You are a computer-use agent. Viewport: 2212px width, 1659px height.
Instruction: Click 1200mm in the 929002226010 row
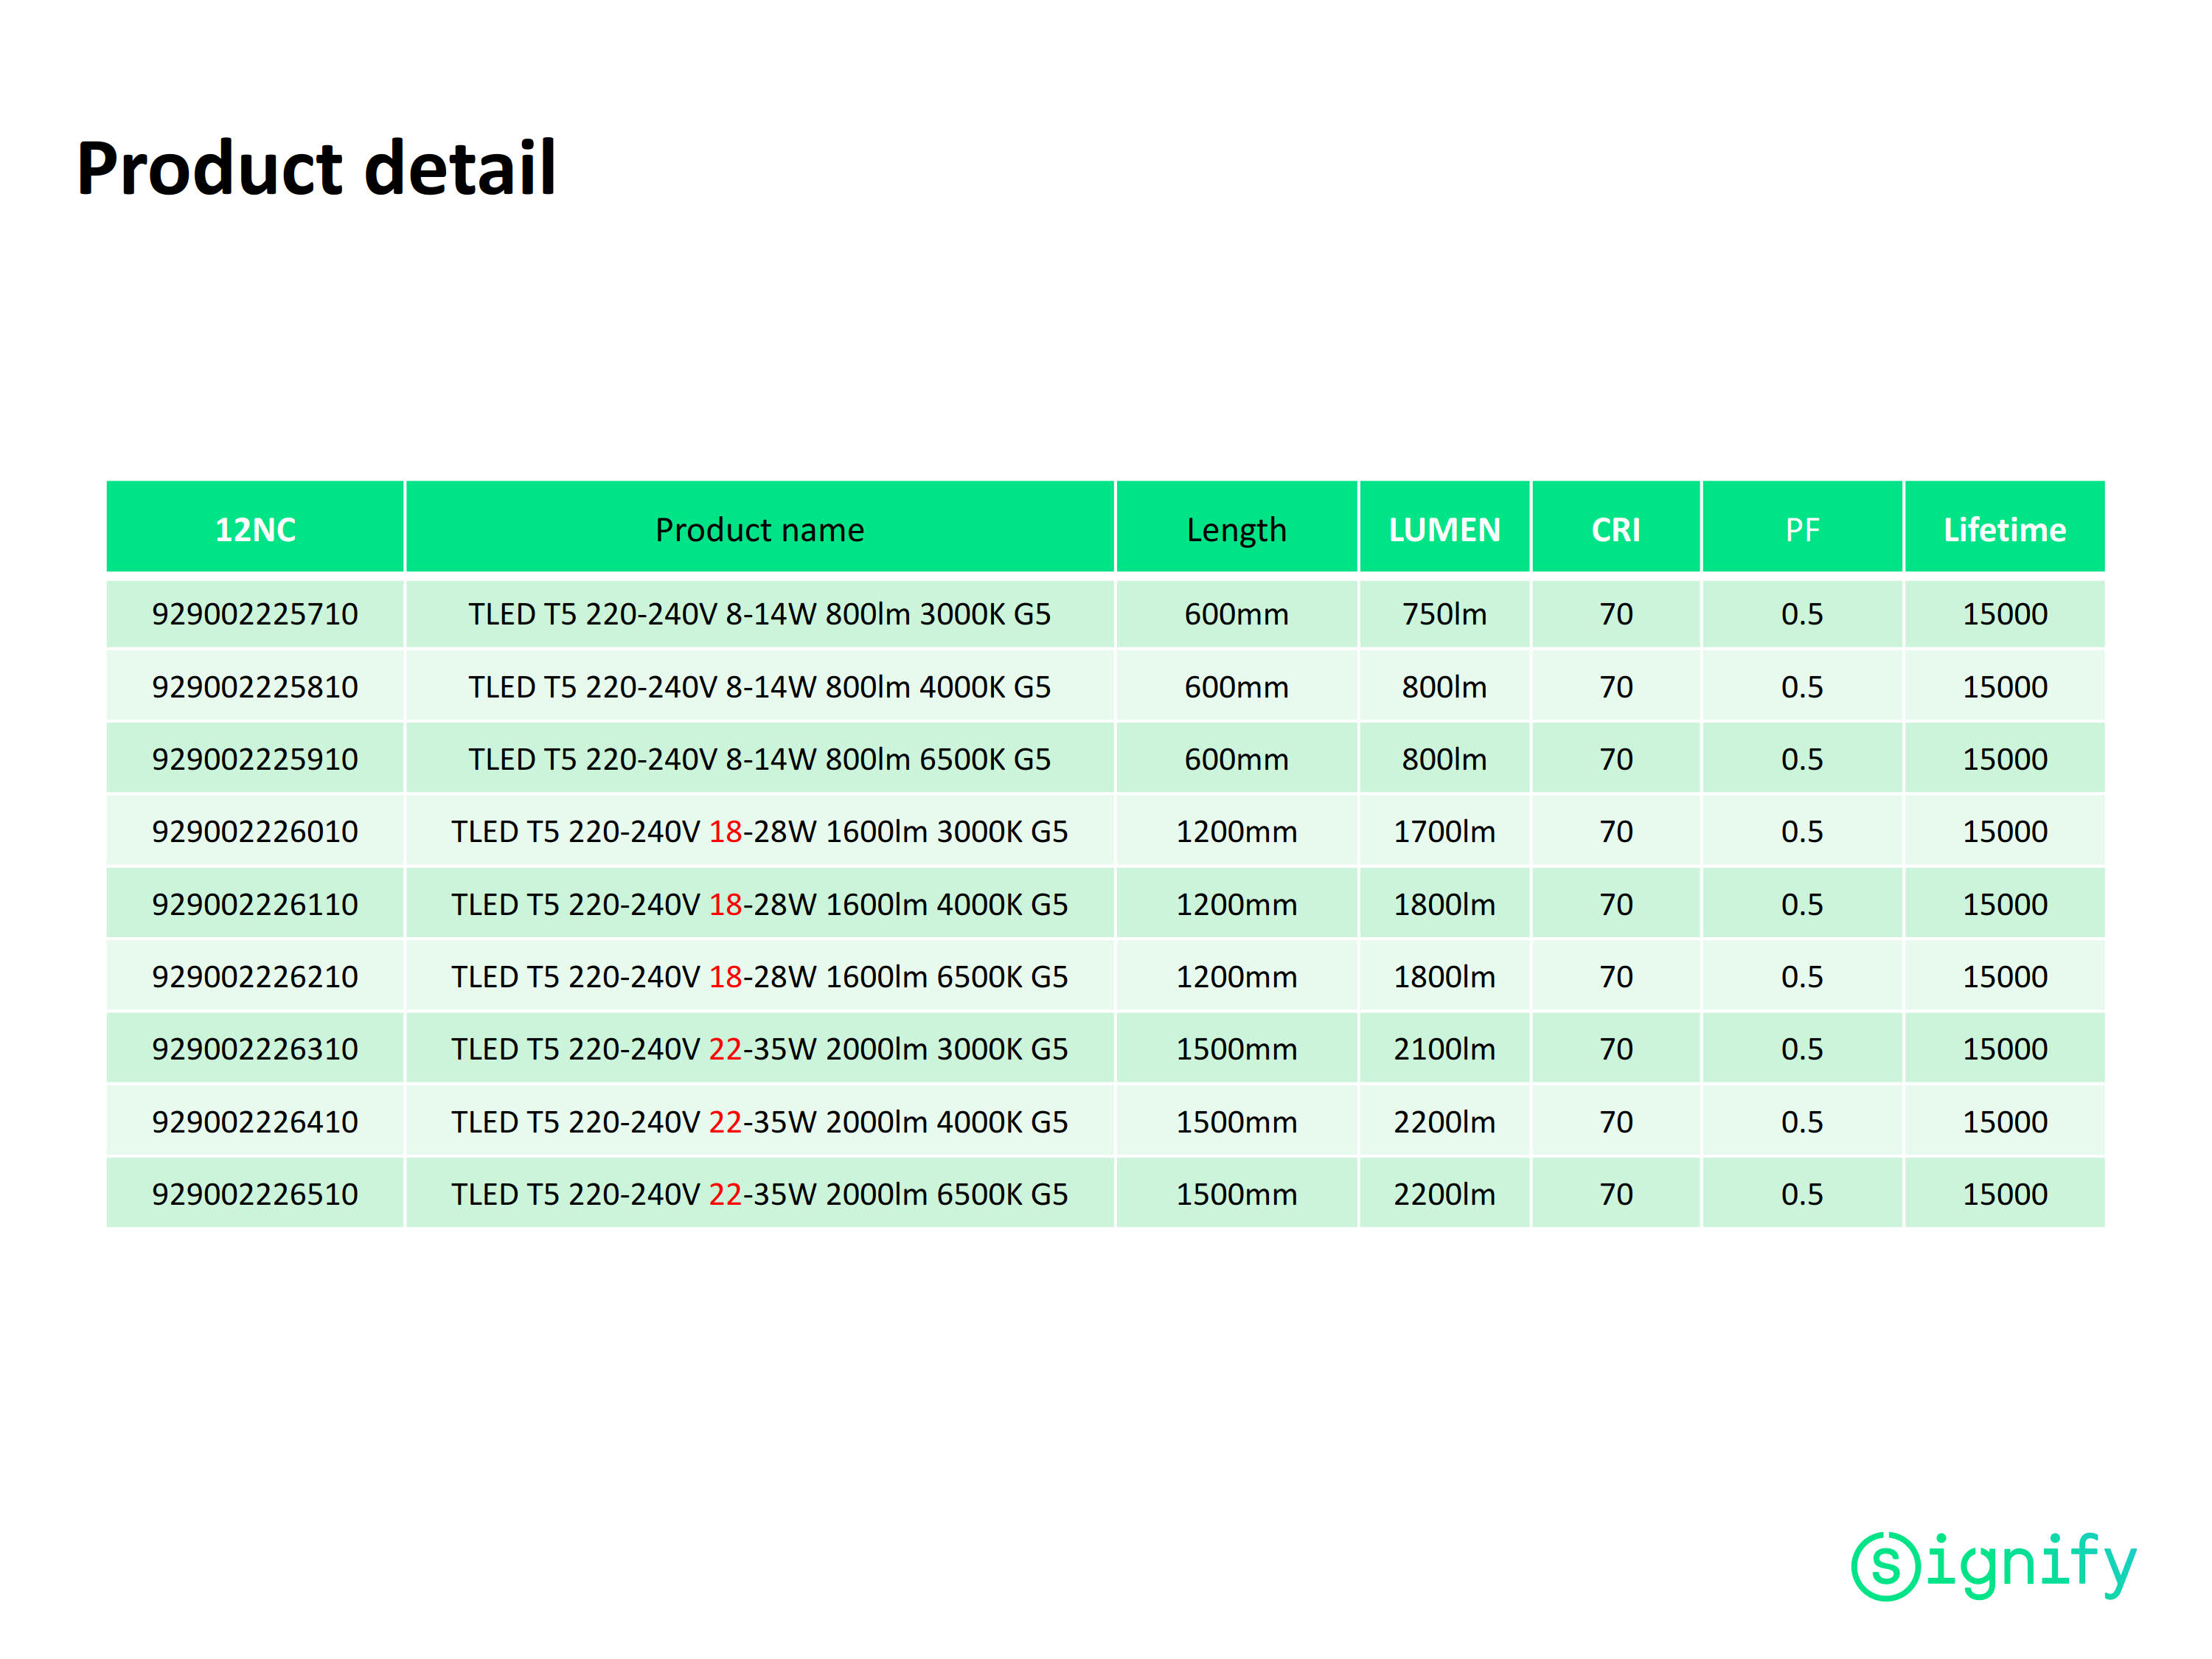[1236, 831]
